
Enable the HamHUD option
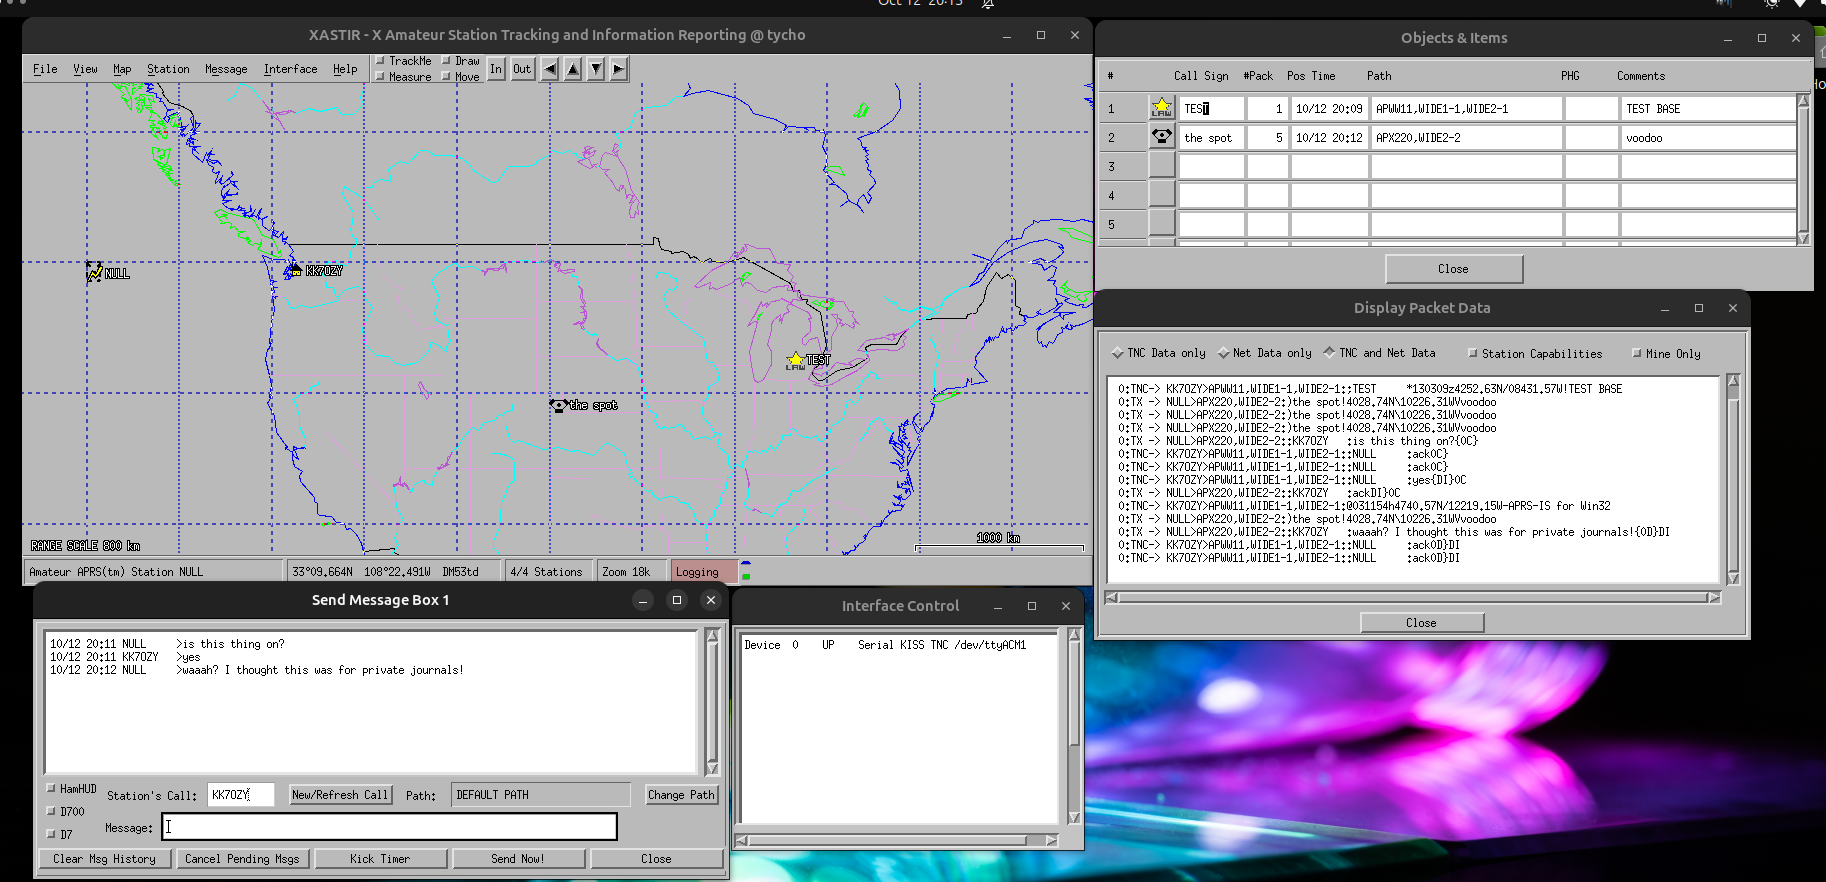52,788
